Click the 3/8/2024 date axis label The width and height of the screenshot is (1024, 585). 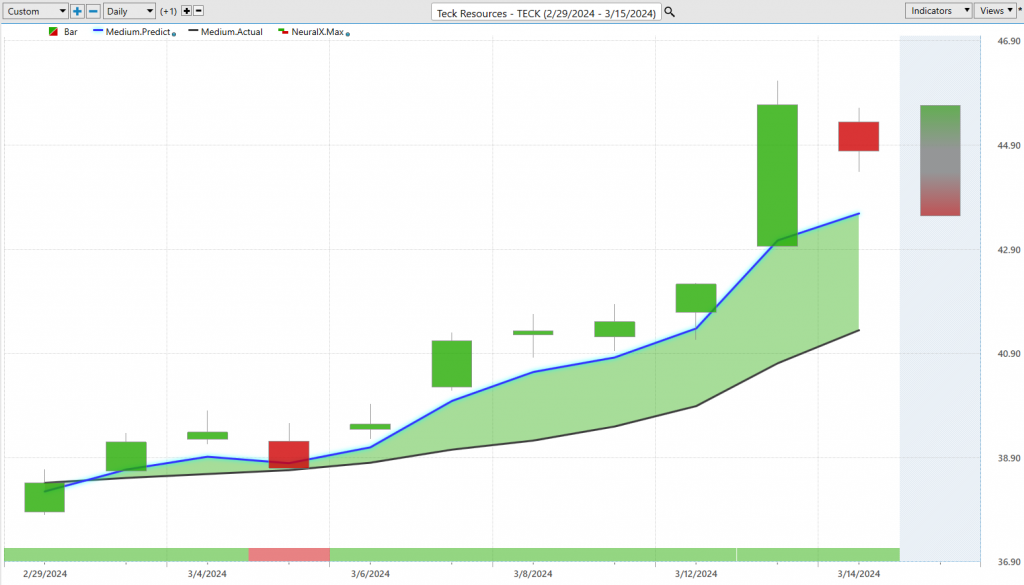533,574
